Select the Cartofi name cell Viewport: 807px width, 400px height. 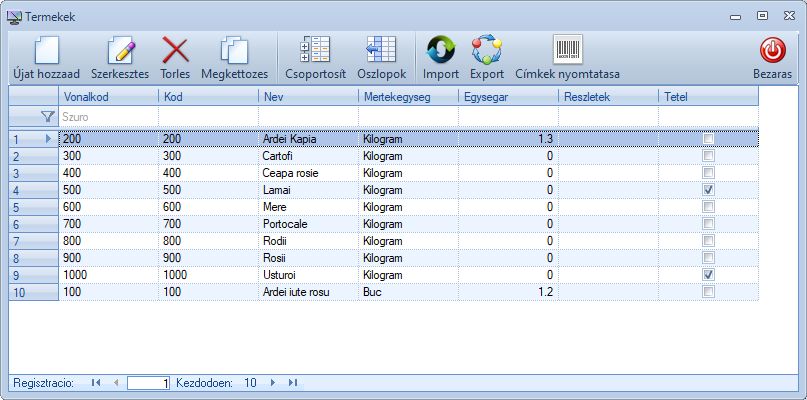(308, 155)
